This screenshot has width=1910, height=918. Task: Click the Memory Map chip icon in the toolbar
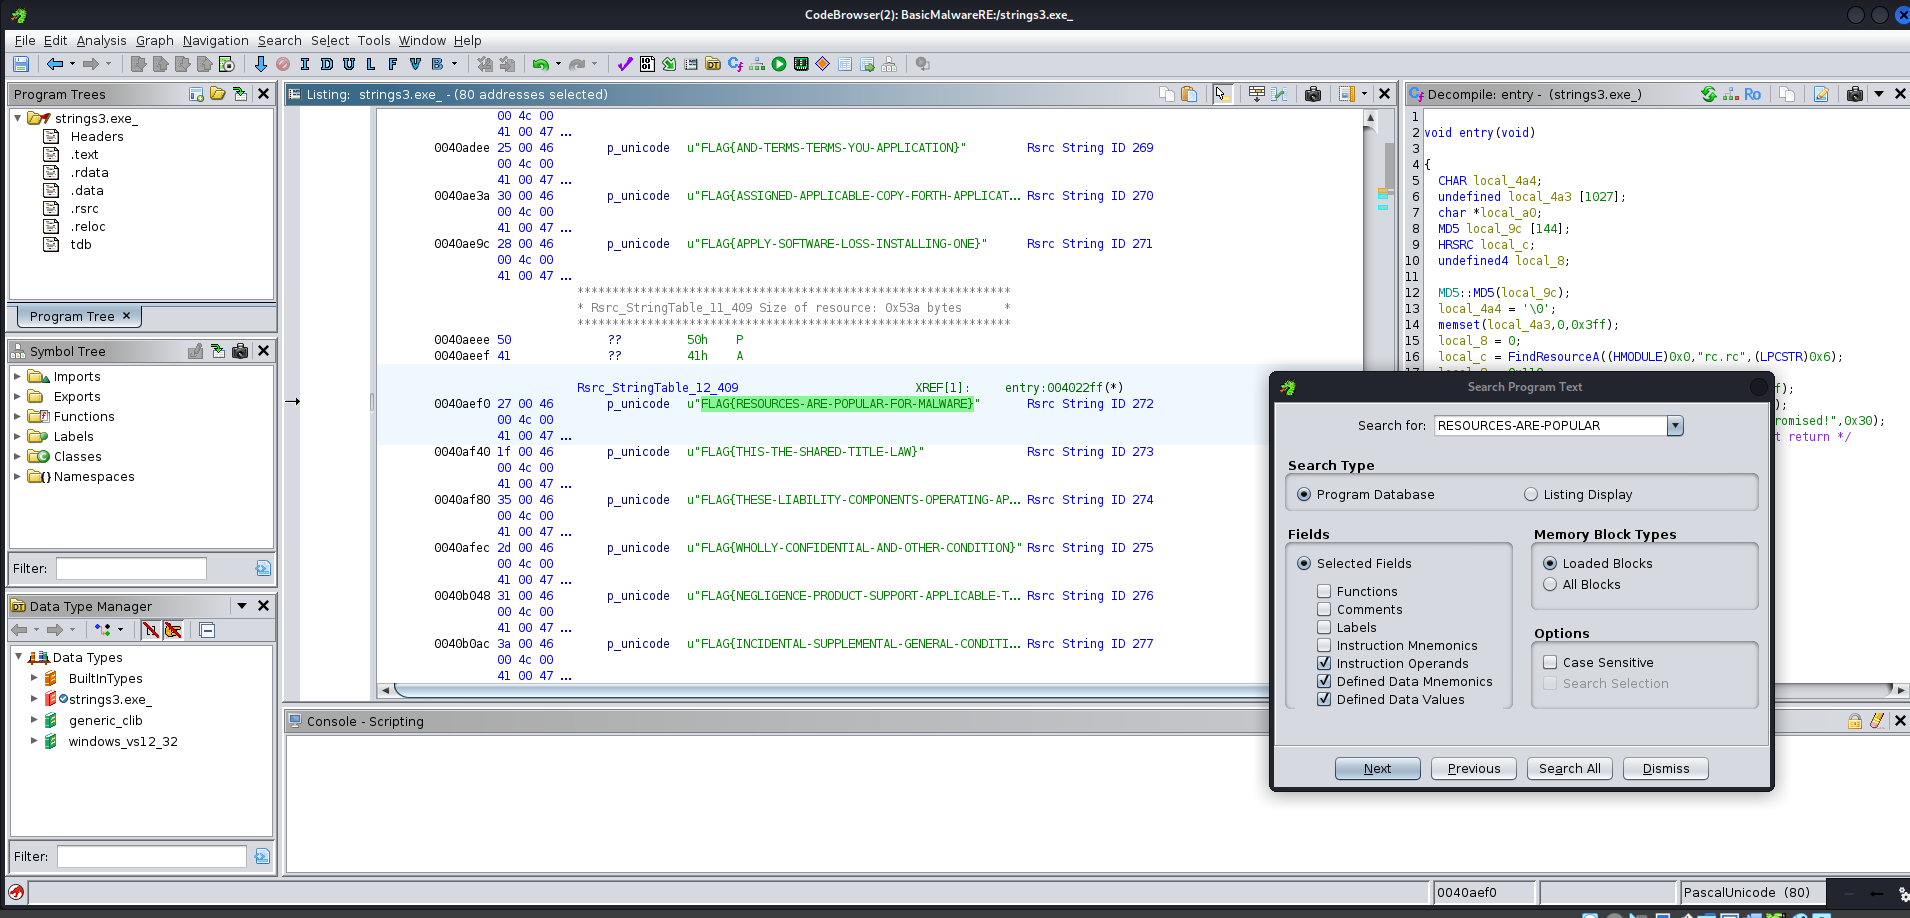point(801,64)
